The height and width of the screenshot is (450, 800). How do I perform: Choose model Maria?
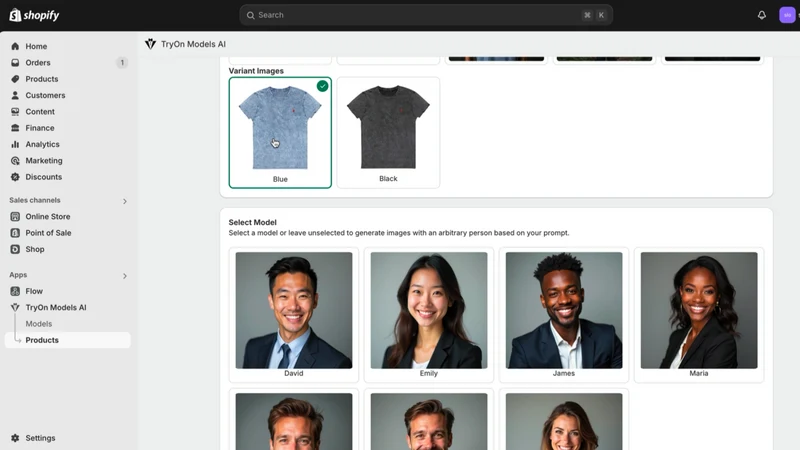click(699, 315)
